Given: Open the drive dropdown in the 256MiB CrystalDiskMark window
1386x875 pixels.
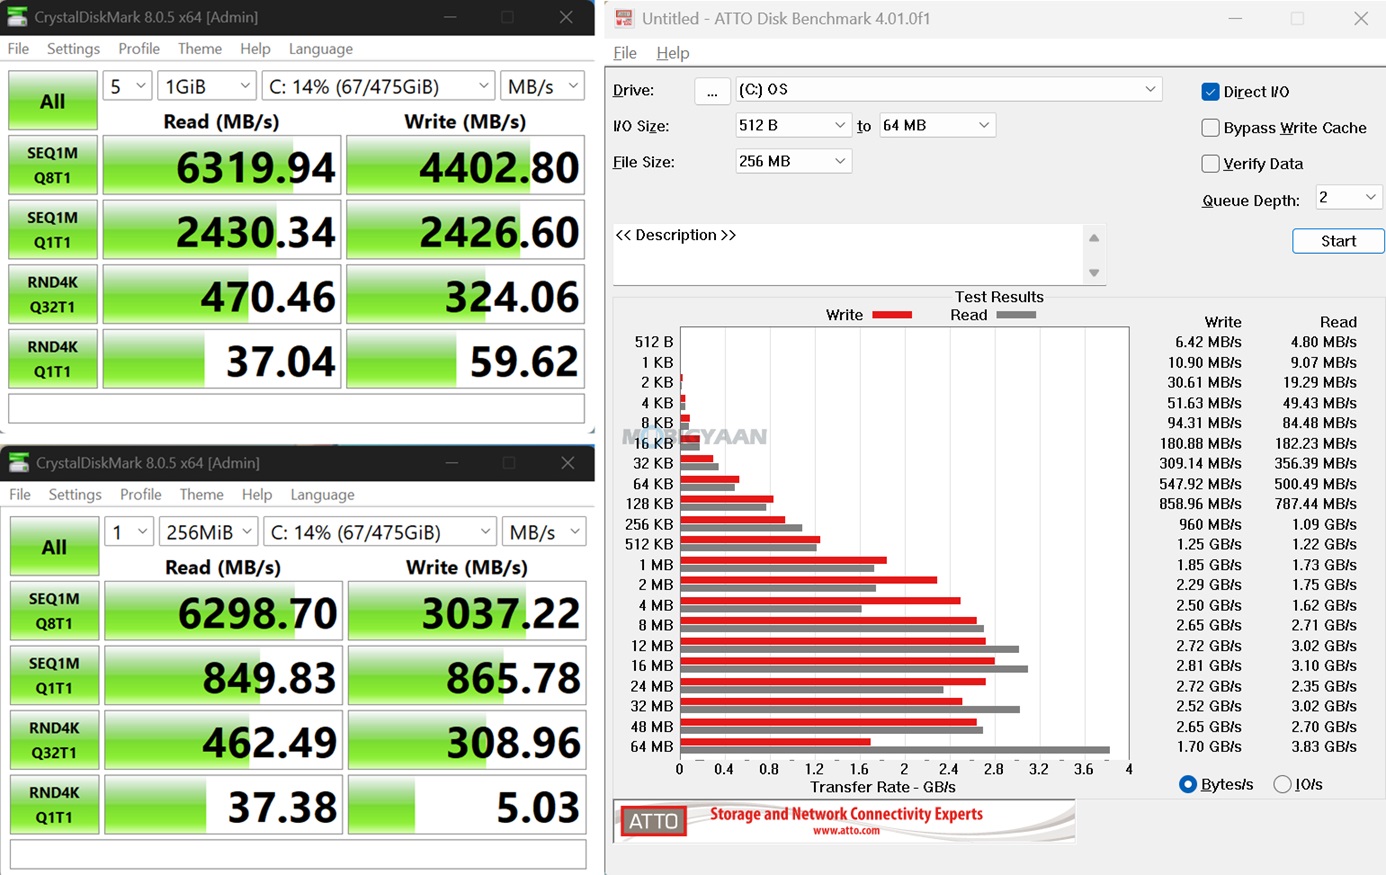Looking at the screenshot, I should tap(381, 532).
